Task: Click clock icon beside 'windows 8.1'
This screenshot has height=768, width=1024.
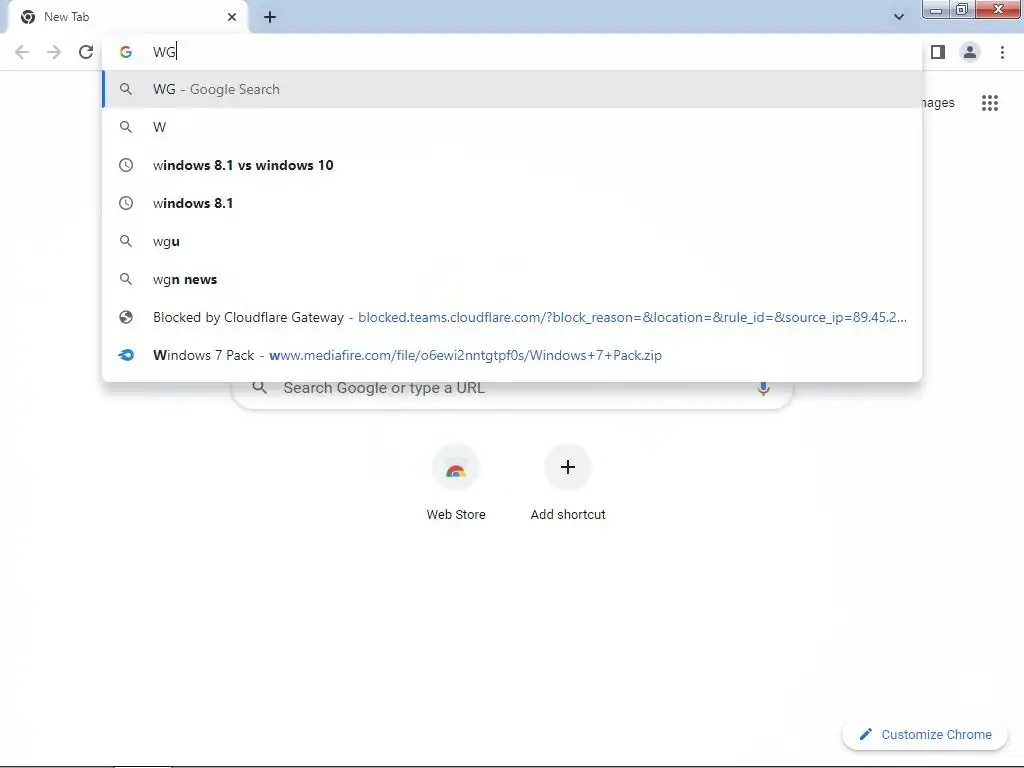Action: pyautogui.click(x=126, y=203)
